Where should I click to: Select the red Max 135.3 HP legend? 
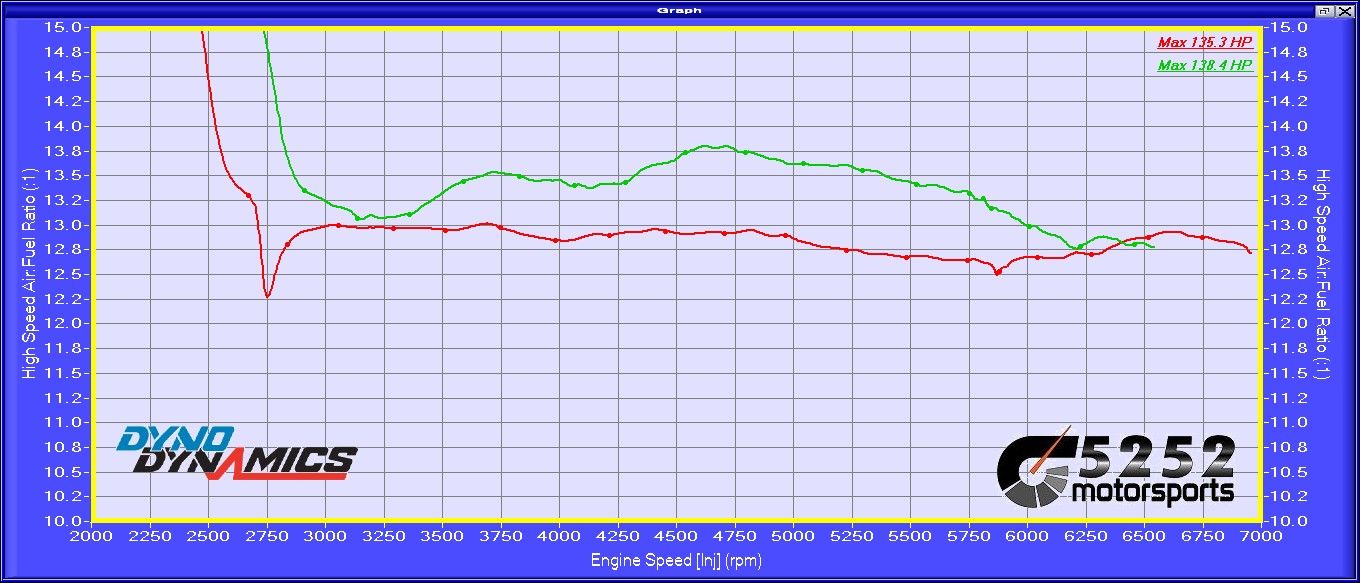(x=1205, y=43)
